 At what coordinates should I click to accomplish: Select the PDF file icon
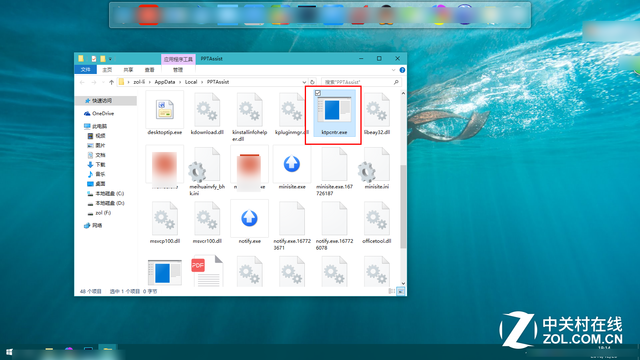207,271
